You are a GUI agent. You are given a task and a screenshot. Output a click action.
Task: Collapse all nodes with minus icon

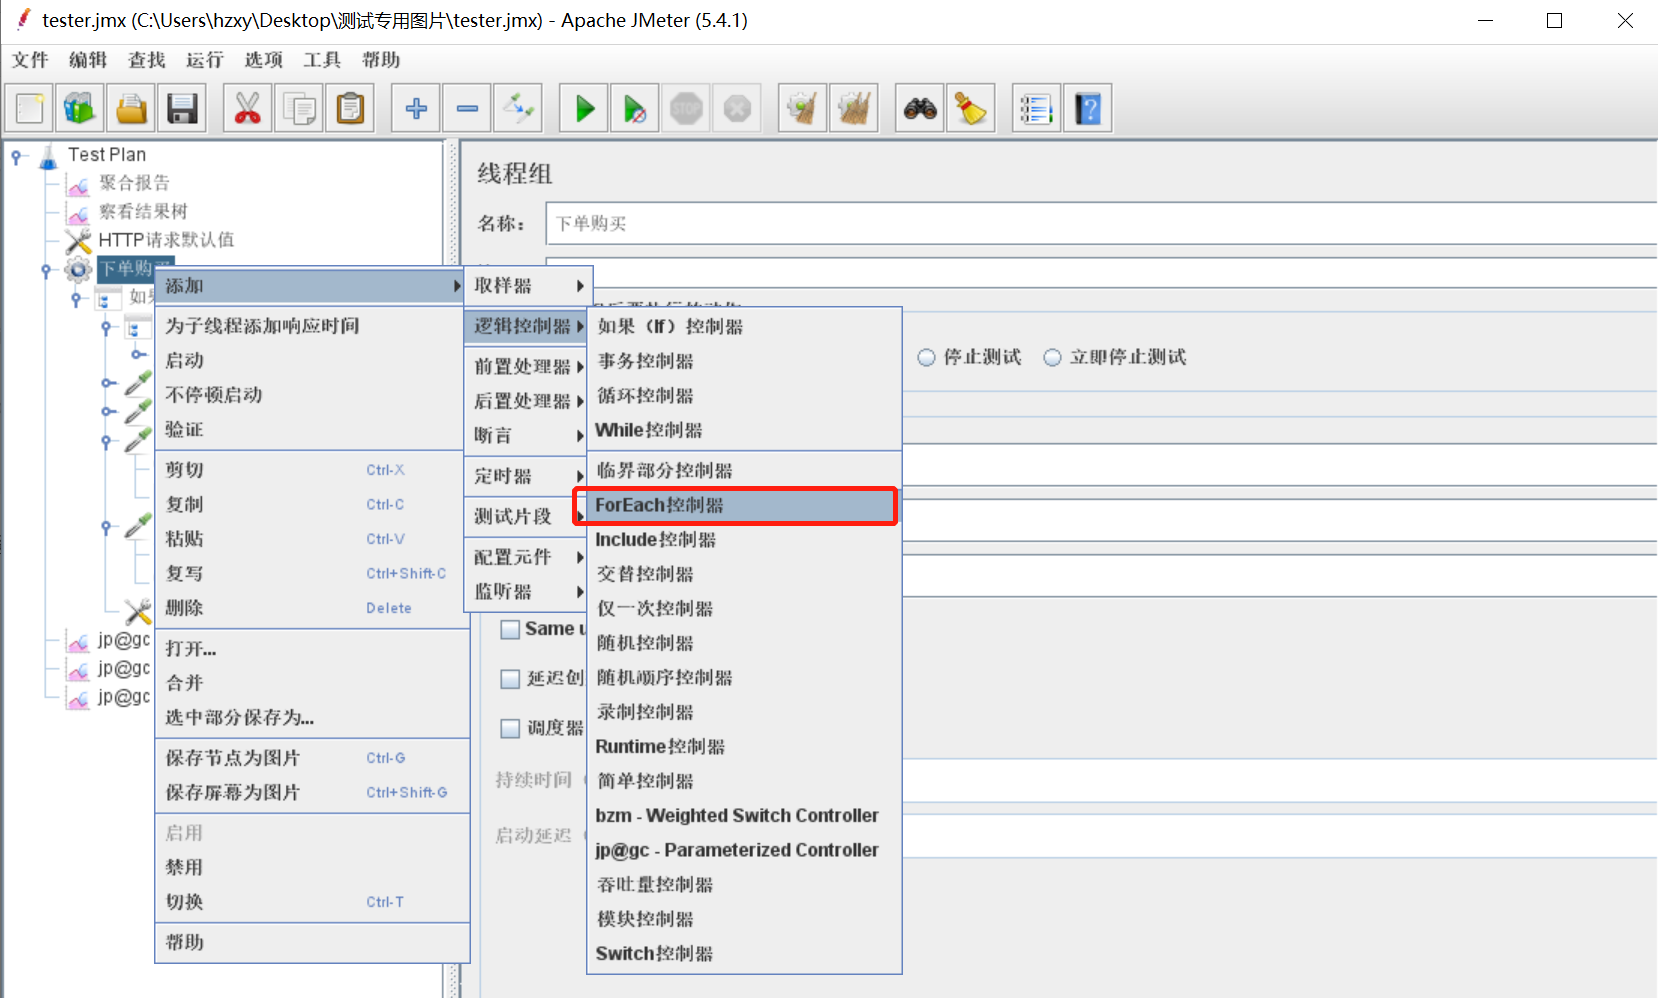point(467,108)
